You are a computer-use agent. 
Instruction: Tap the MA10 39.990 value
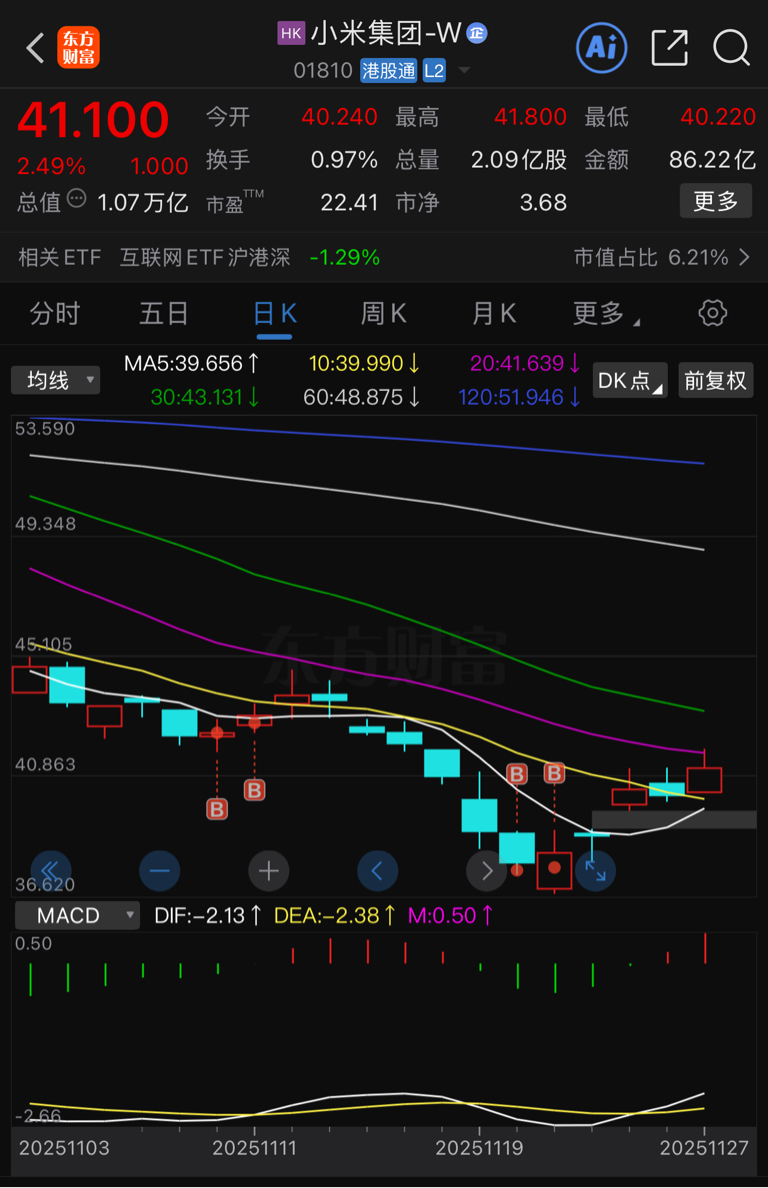(x=364, y=364)
